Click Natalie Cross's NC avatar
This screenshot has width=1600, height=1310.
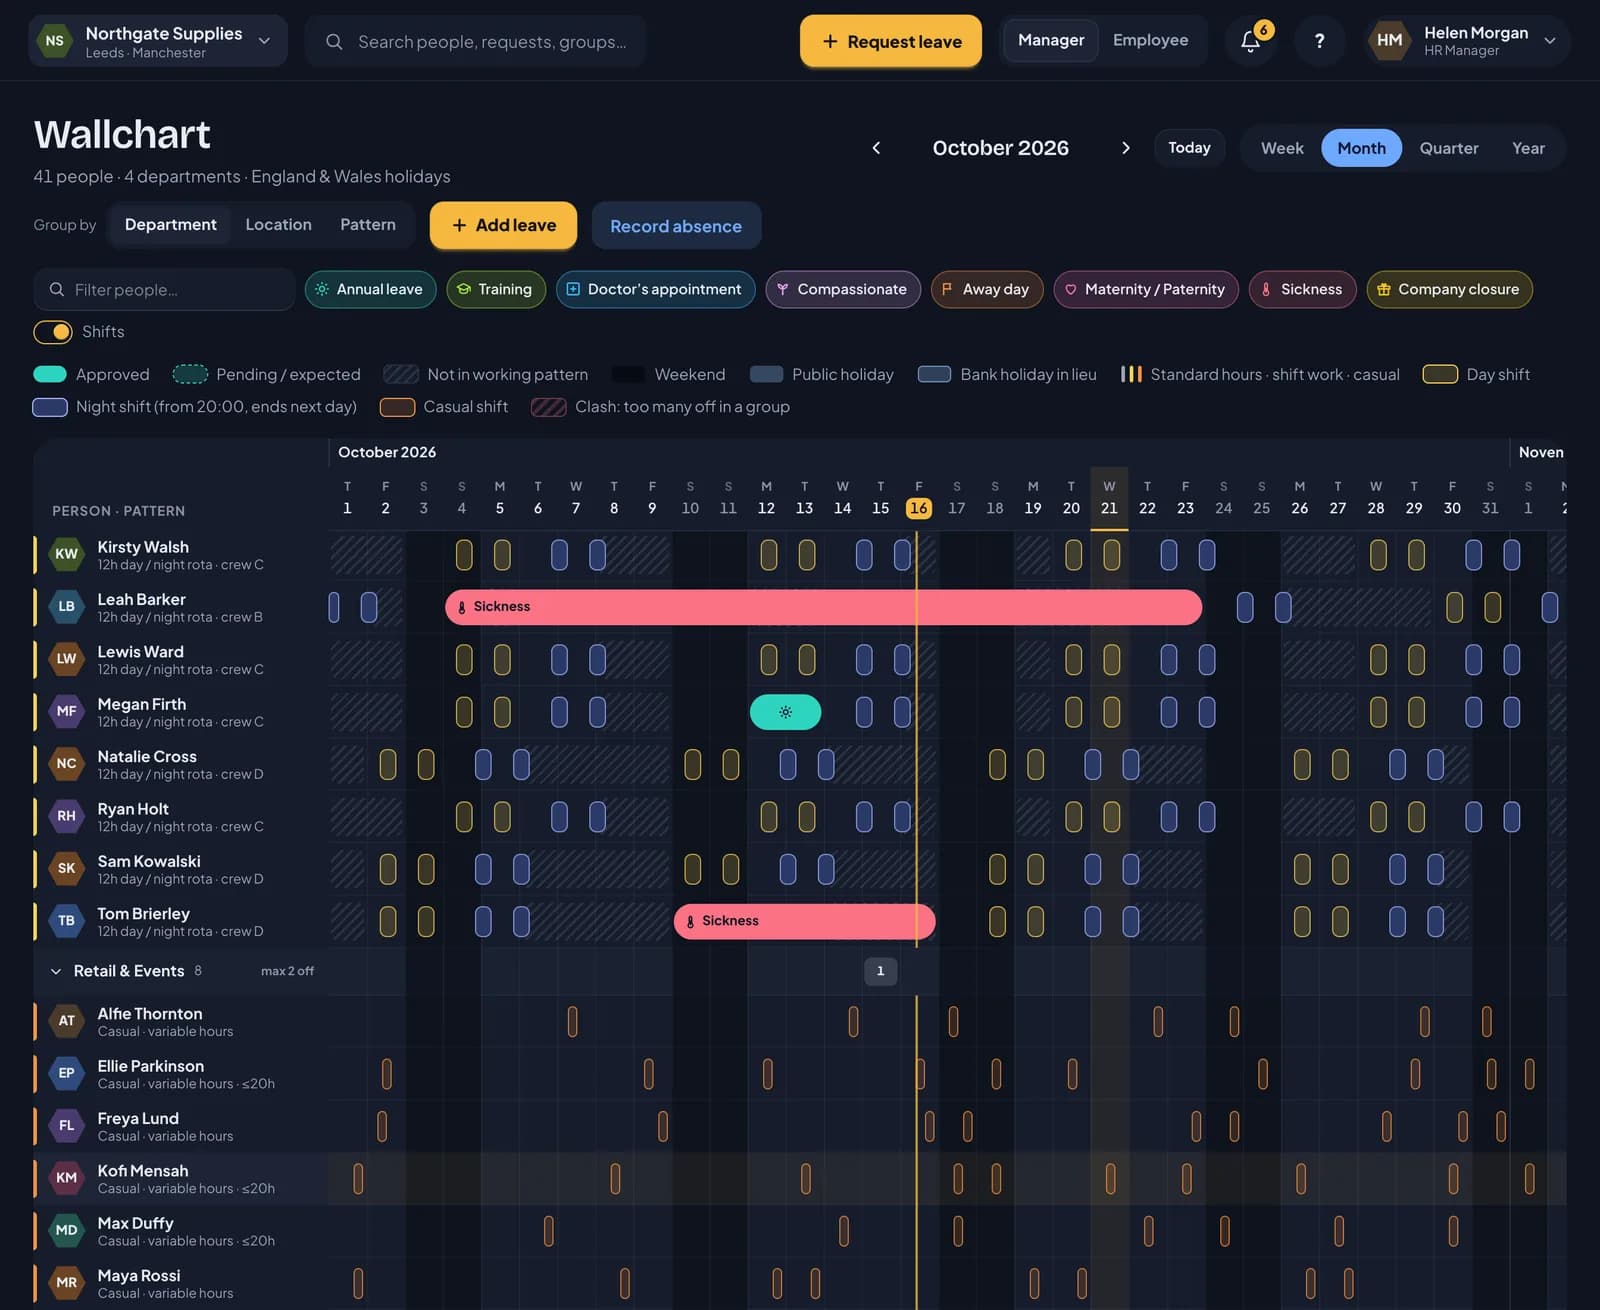pos(66,764)
